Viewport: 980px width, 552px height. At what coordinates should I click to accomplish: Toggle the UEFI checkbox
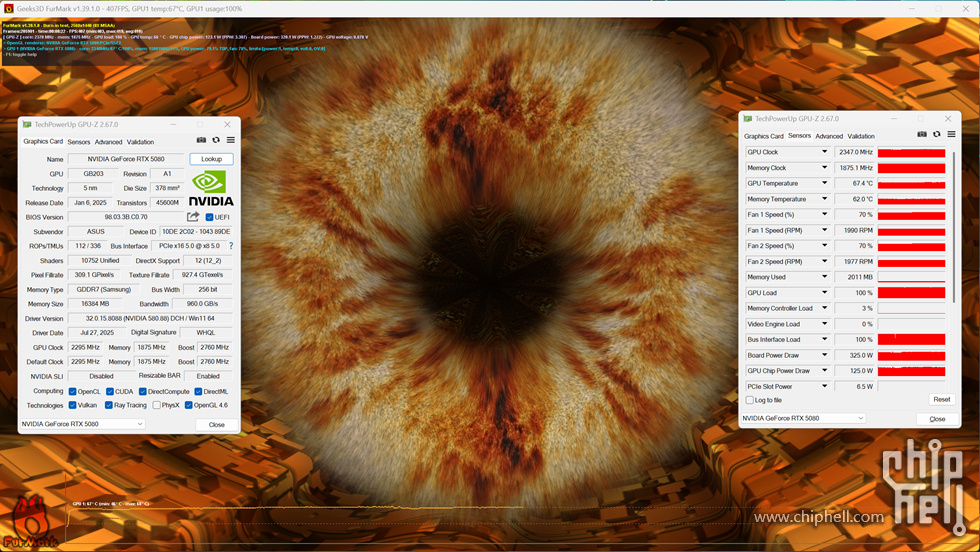(x=209, y=218)
